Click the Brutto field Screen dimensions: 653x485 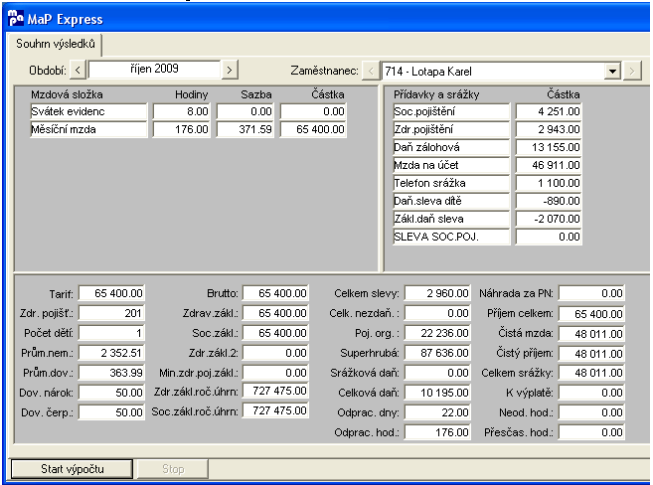[275, 293]
